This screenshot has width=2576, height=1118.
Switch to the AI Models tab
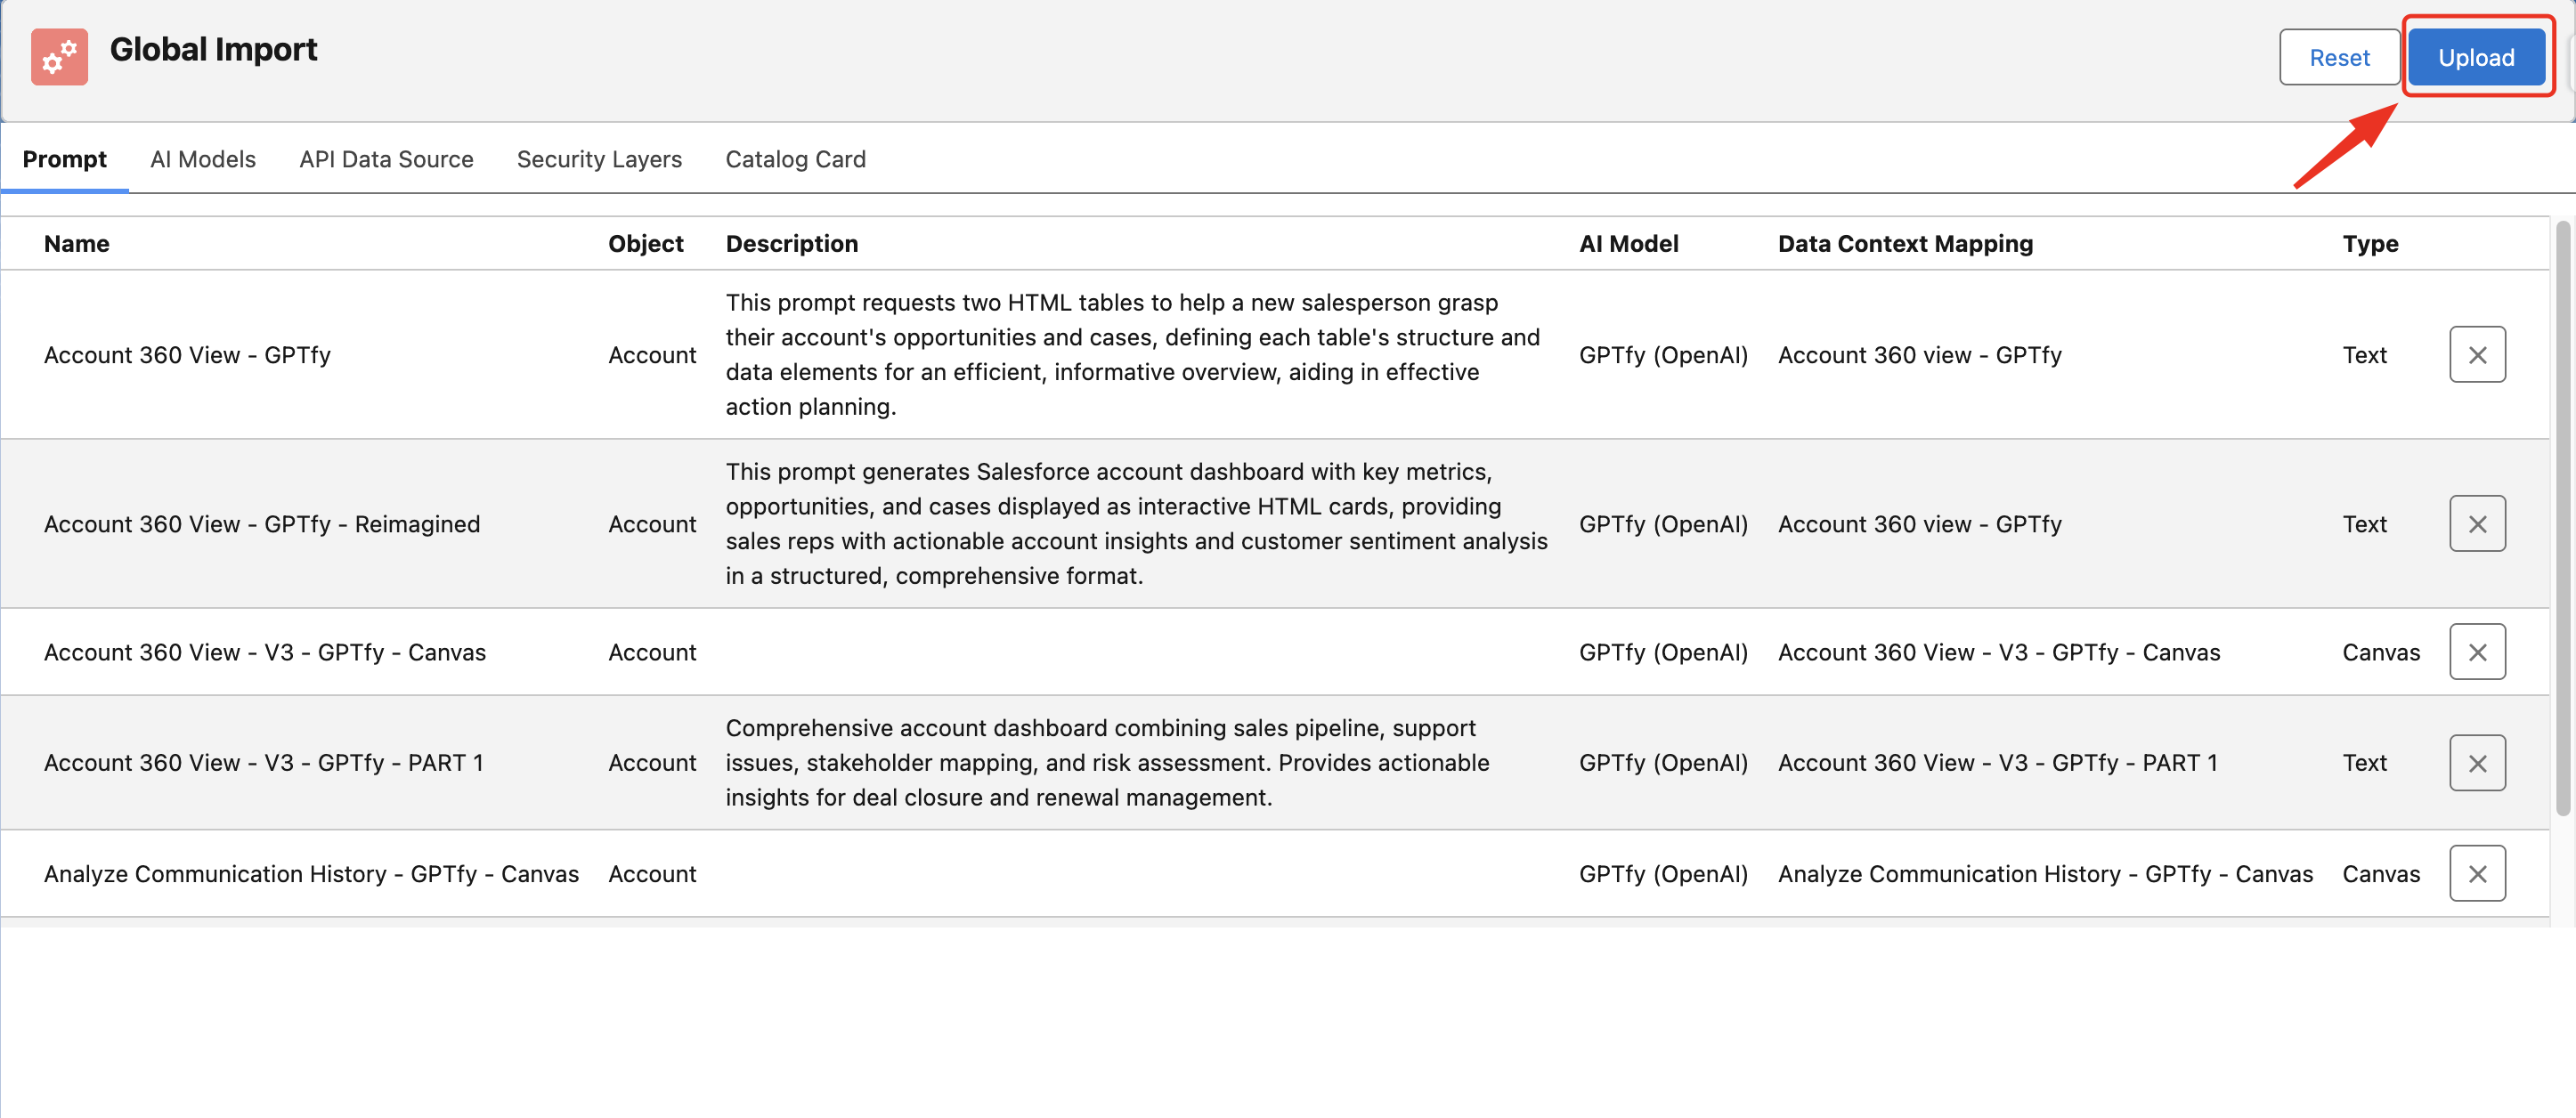pyautogui.click(x=203, y=159)
